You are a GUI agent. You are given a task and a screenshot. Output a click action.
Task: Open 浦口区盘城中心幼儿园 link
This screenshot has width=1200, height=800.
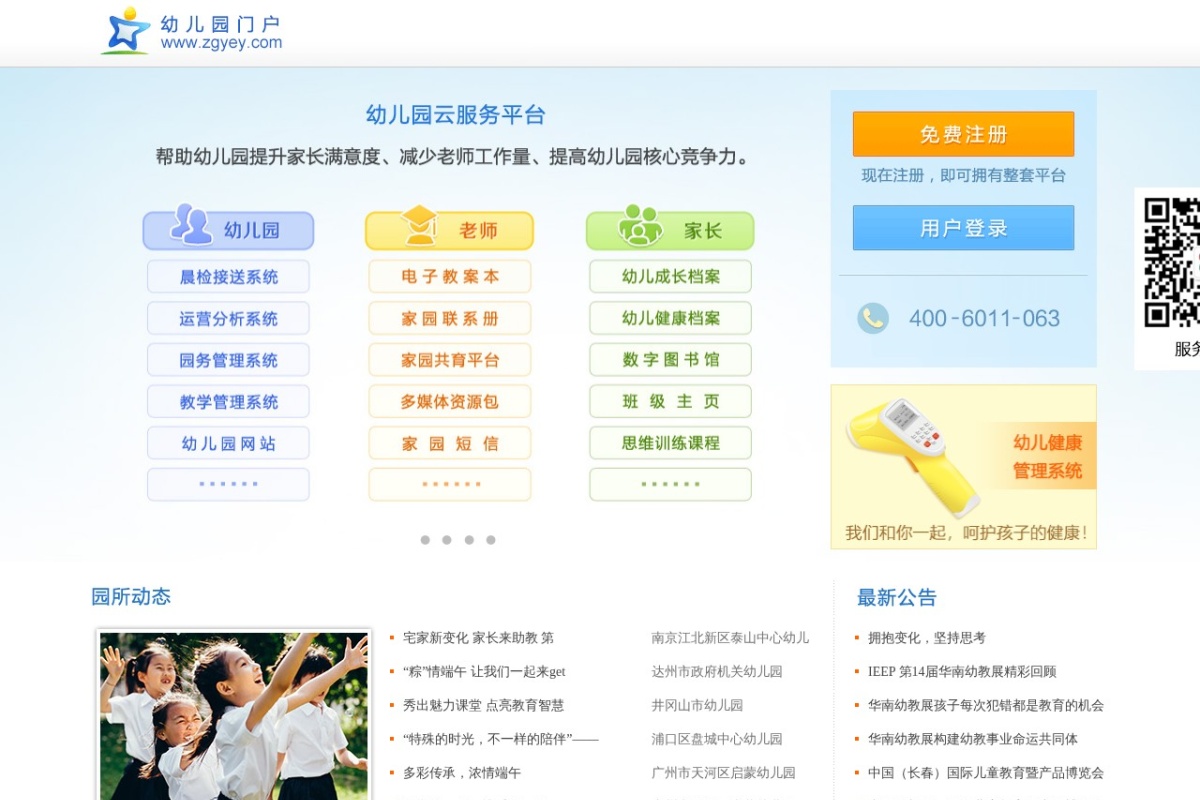(717, 739)
